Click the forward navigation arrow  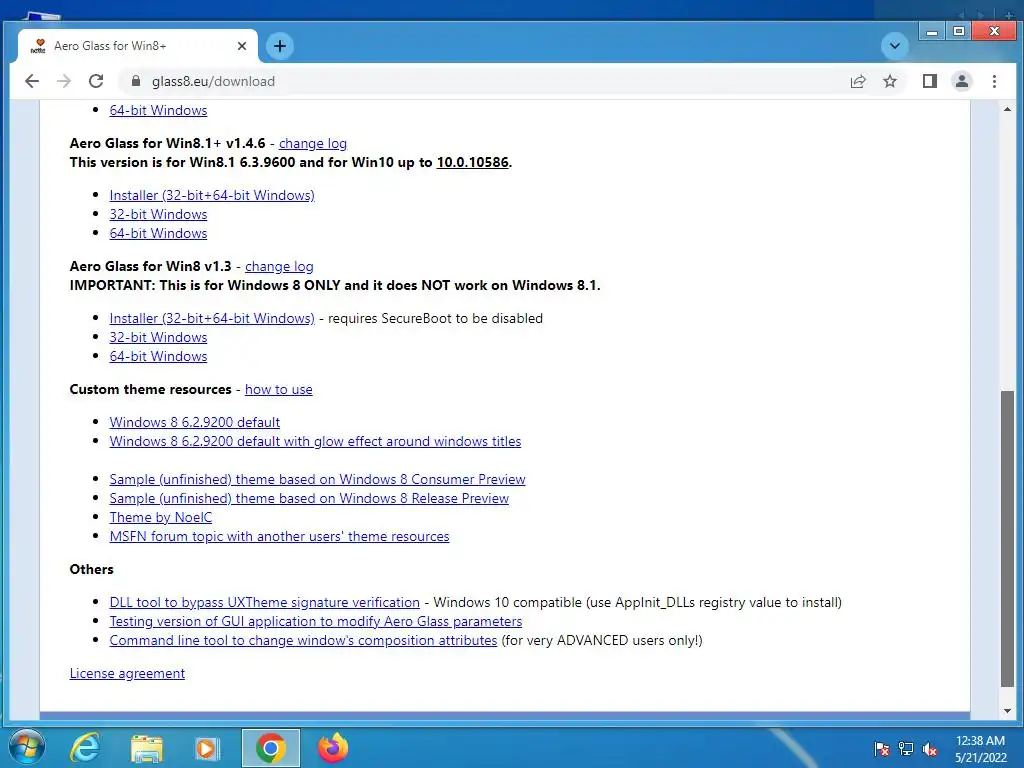point(64,81)
